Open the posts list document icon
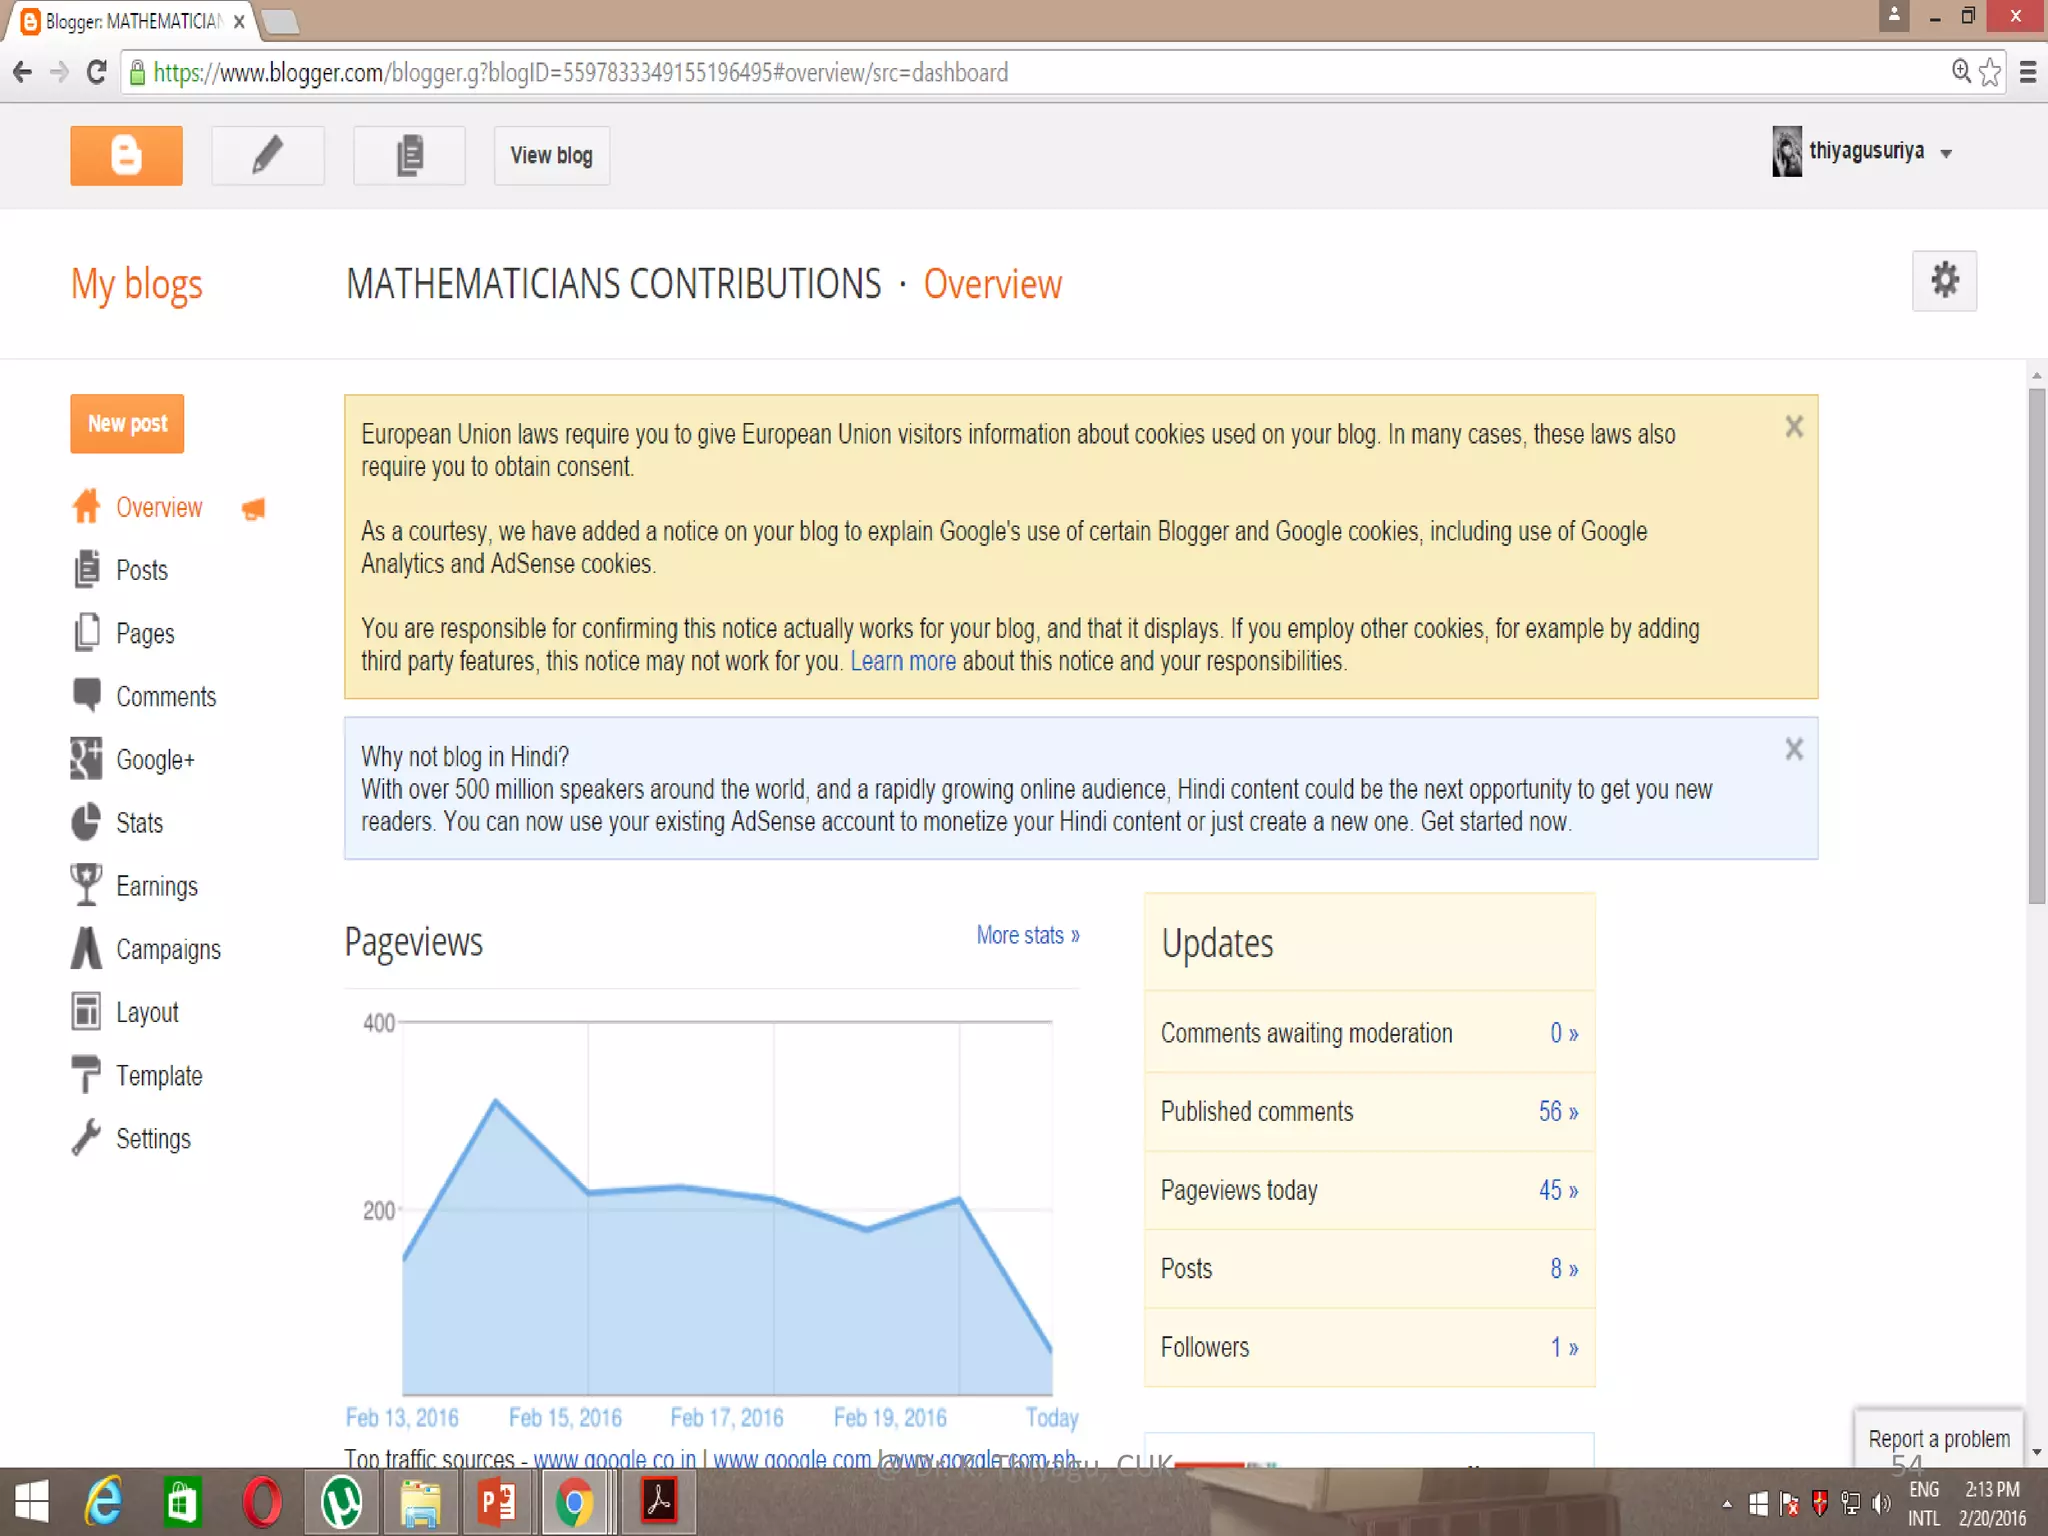2048x1536 pixels. point(409,155)
